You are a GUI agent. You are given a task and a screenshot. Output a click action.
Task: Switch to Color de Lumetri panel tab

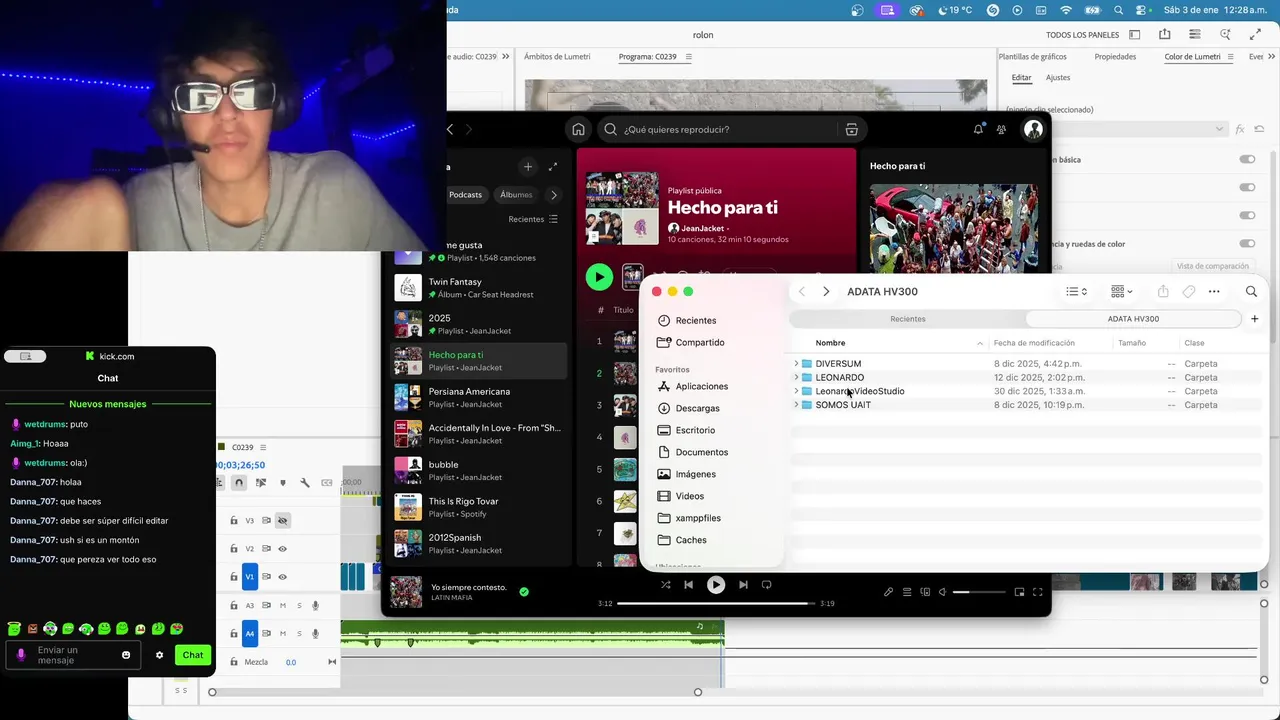[1192, 57]
